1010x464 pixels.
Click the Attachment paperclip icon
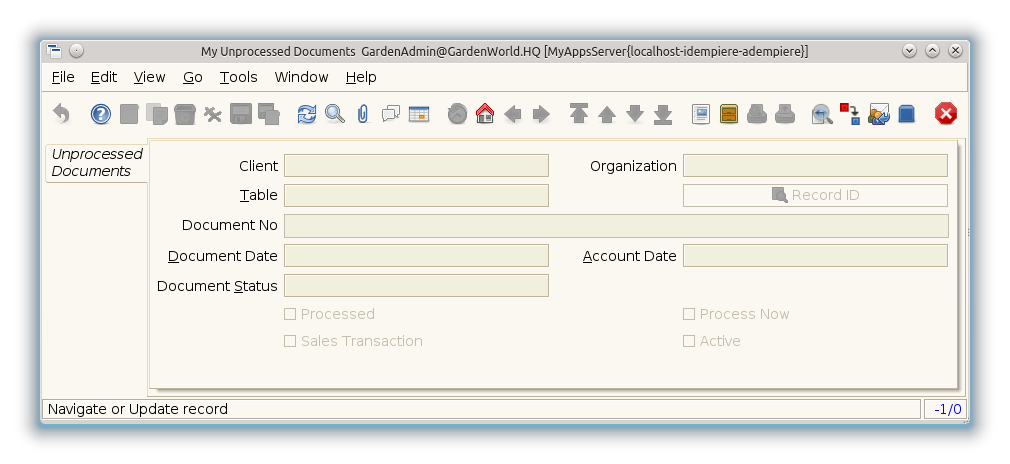[x=363, y=115]
